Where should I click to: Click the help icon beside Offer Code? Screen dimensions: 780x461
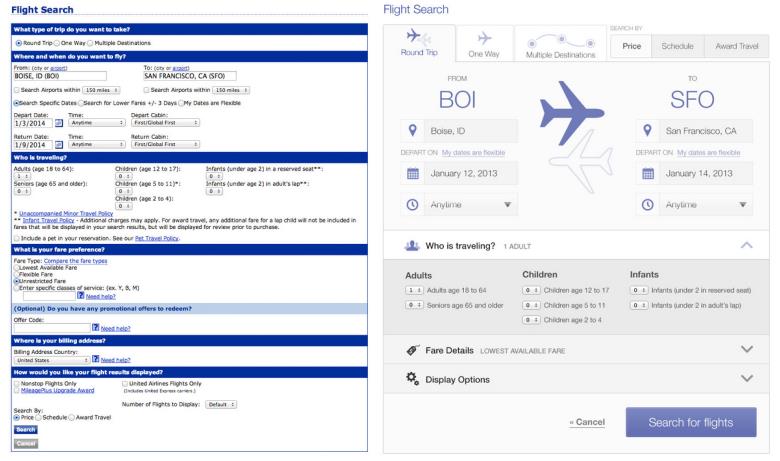point(93,325)
